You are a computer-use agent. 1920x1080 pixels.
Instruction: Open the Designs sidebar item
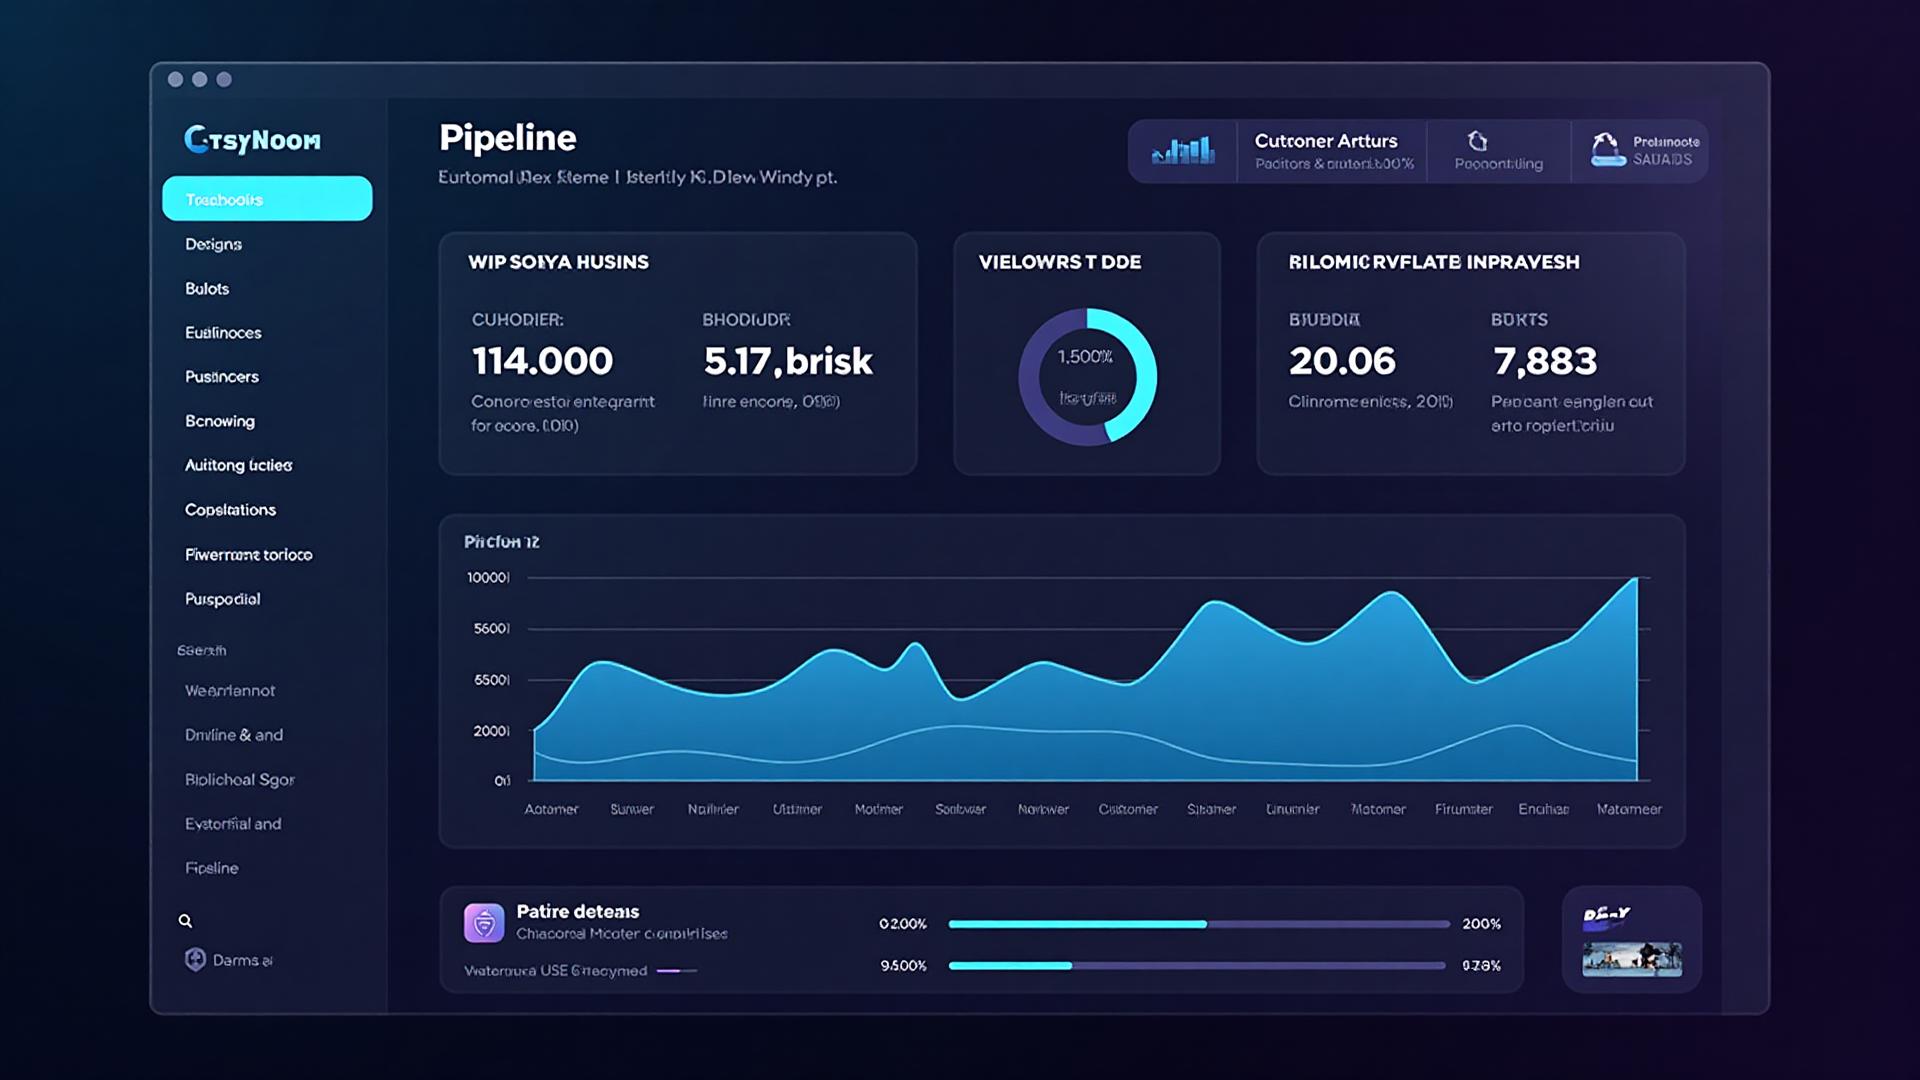point(213,244)
